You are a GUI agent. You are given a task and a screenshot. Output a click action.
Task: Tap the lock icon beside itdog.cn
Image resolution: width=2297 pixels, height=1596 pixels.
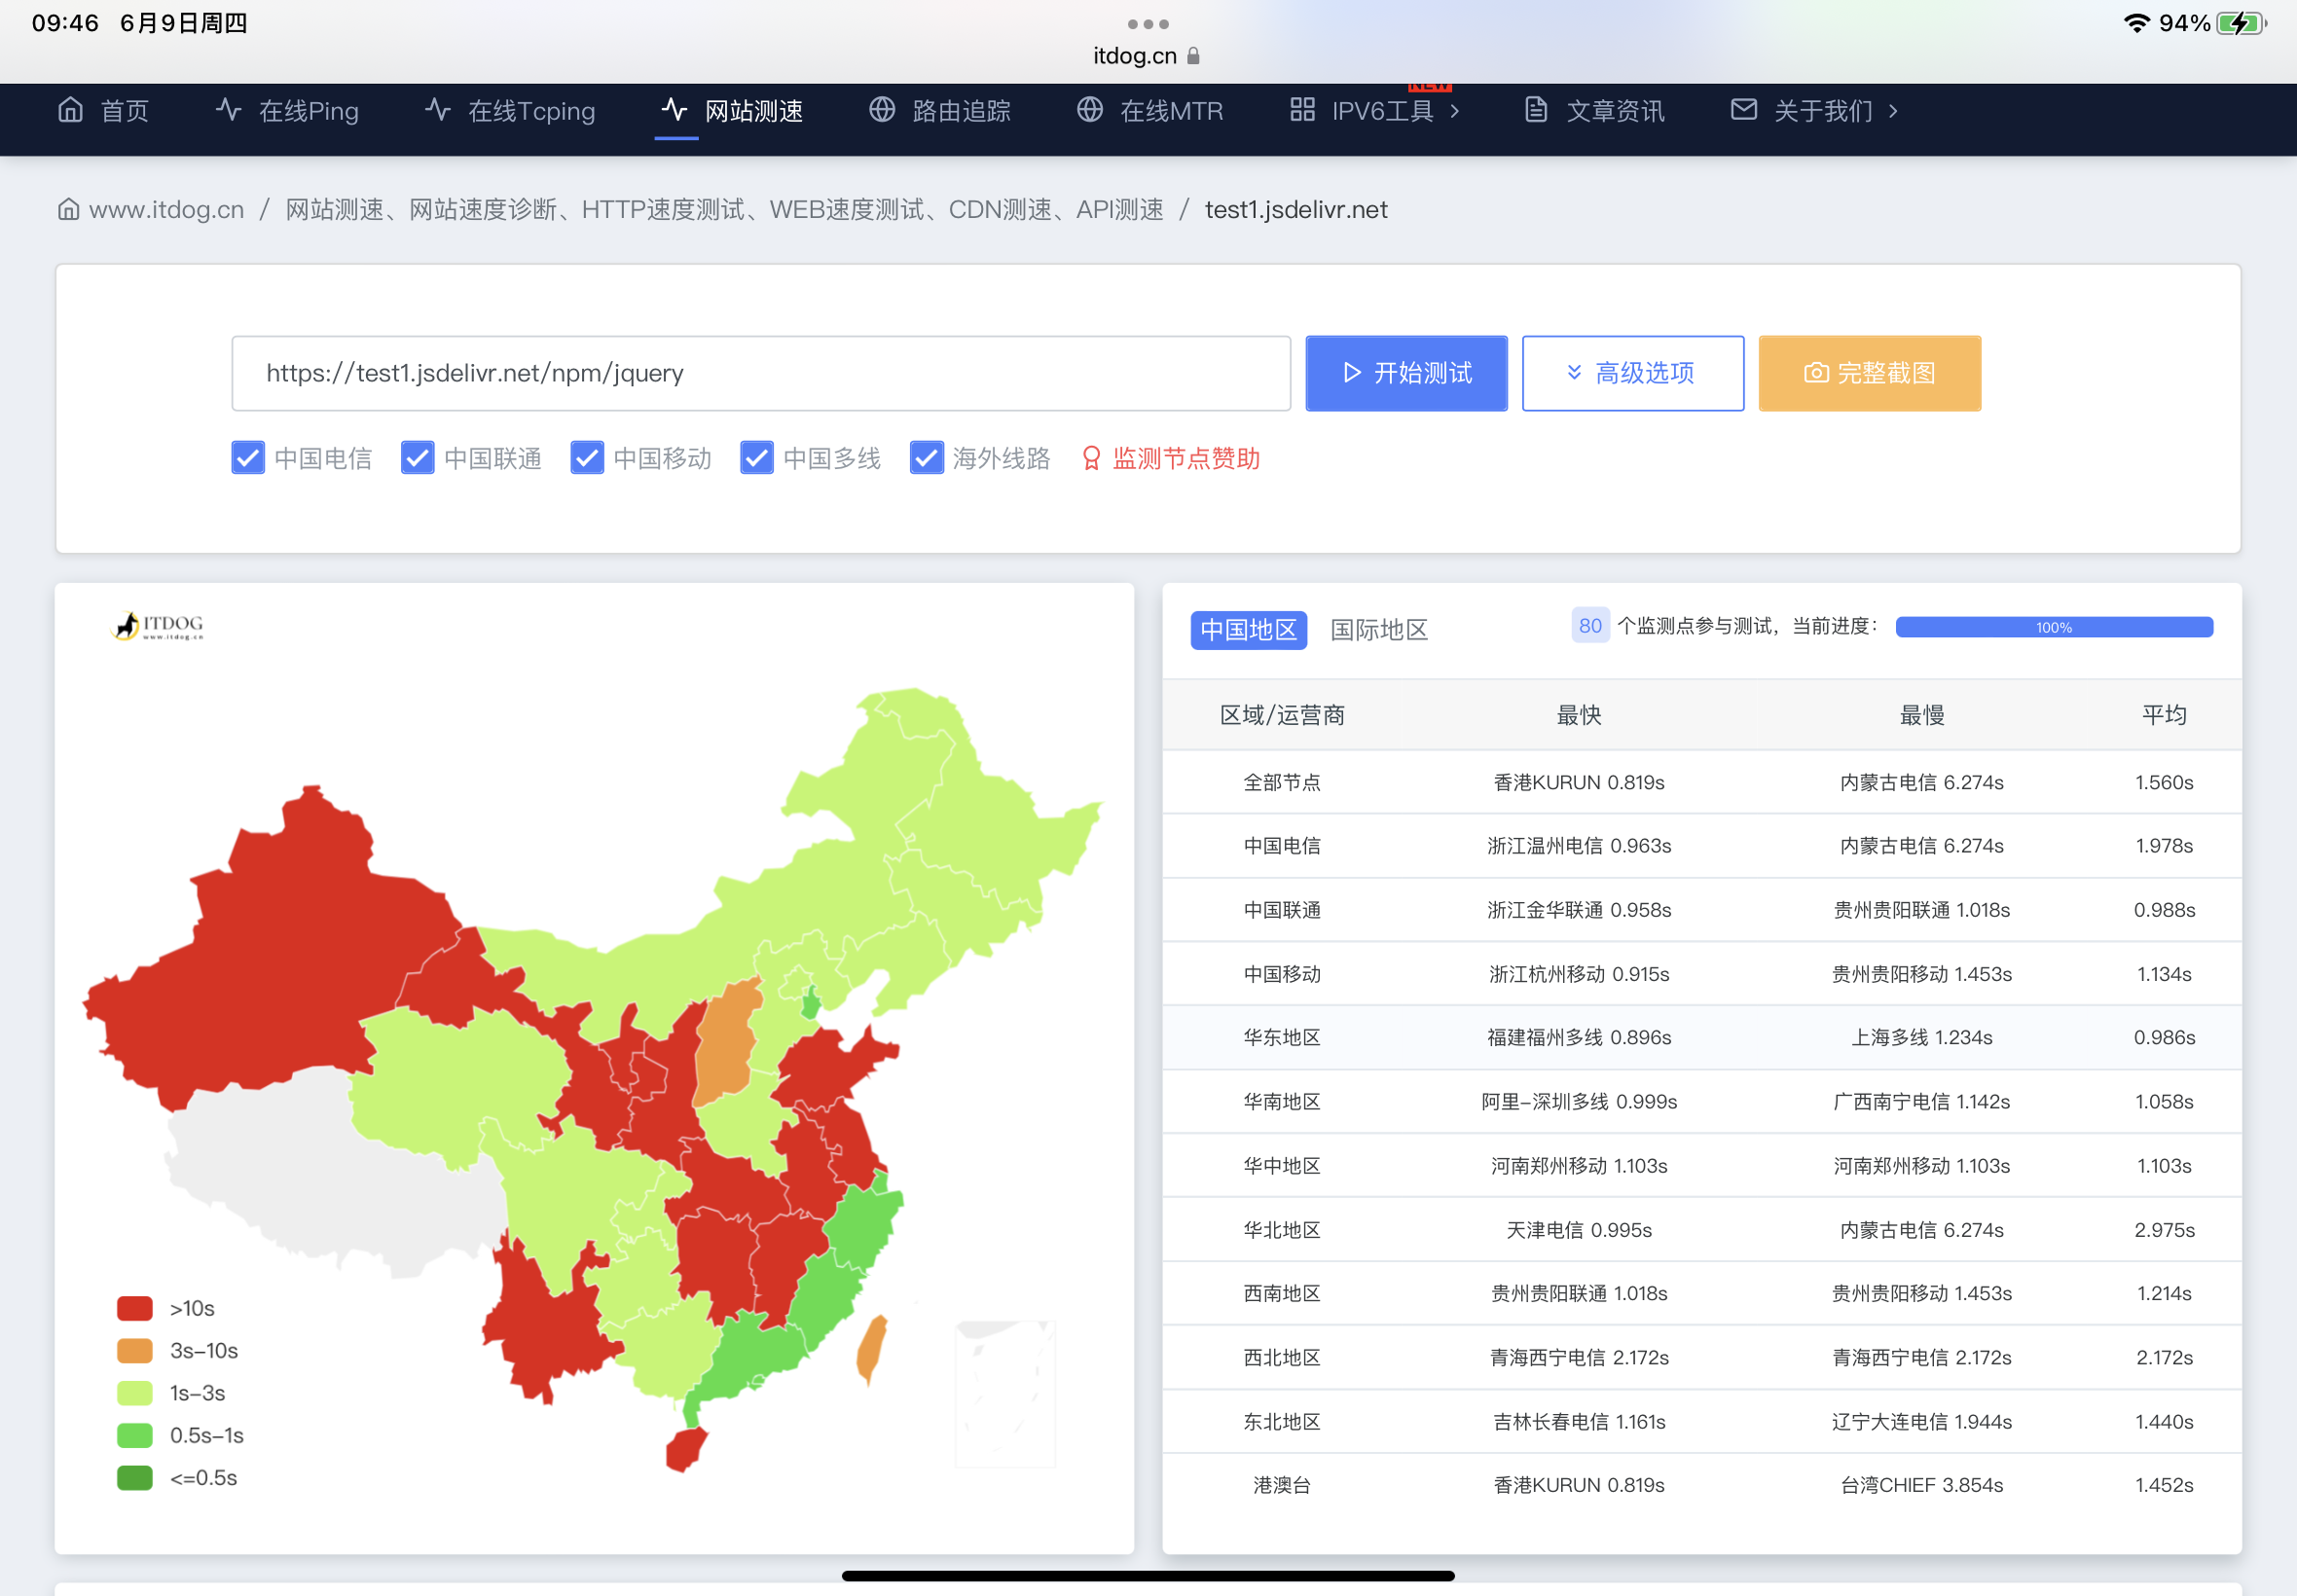pyautogui.click(x=1193, y=56)
